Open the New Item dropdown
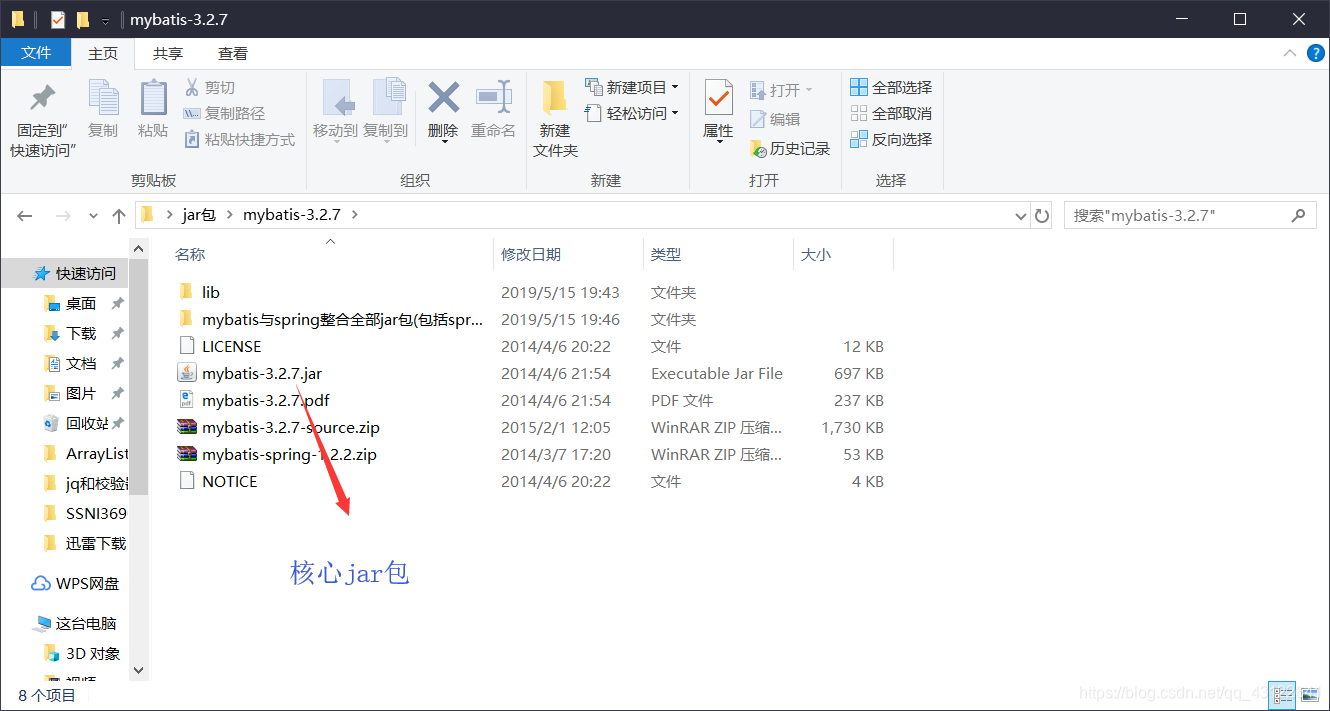Image resolution: width=1330 pixels, height=711 pixels. (632, 87)
